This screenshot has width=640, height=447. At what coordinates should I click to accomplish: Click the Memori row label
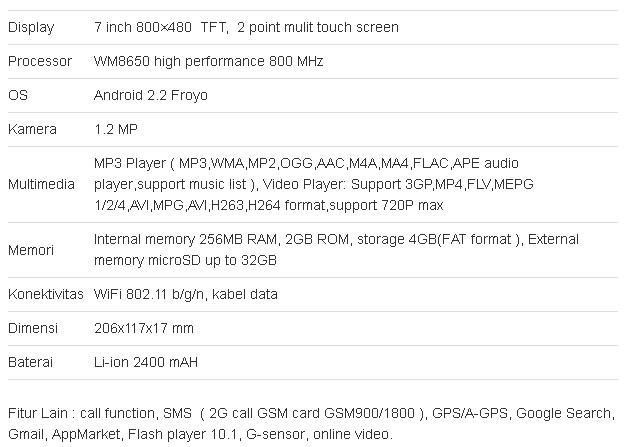click(31, 250)
